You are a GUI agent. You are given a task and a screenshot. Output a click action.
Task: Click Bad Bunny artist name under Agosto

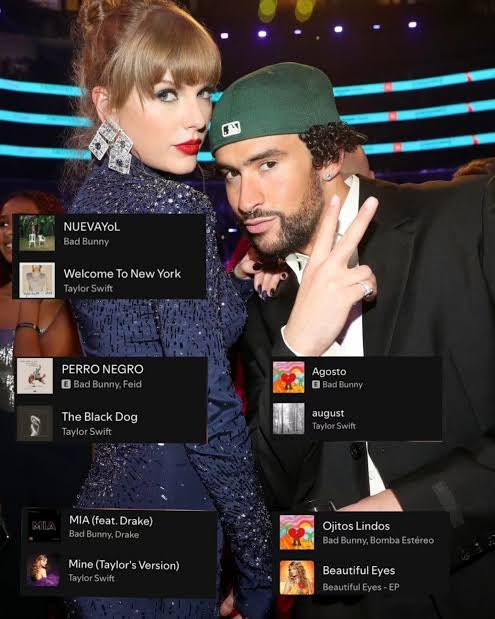(342, 385)
